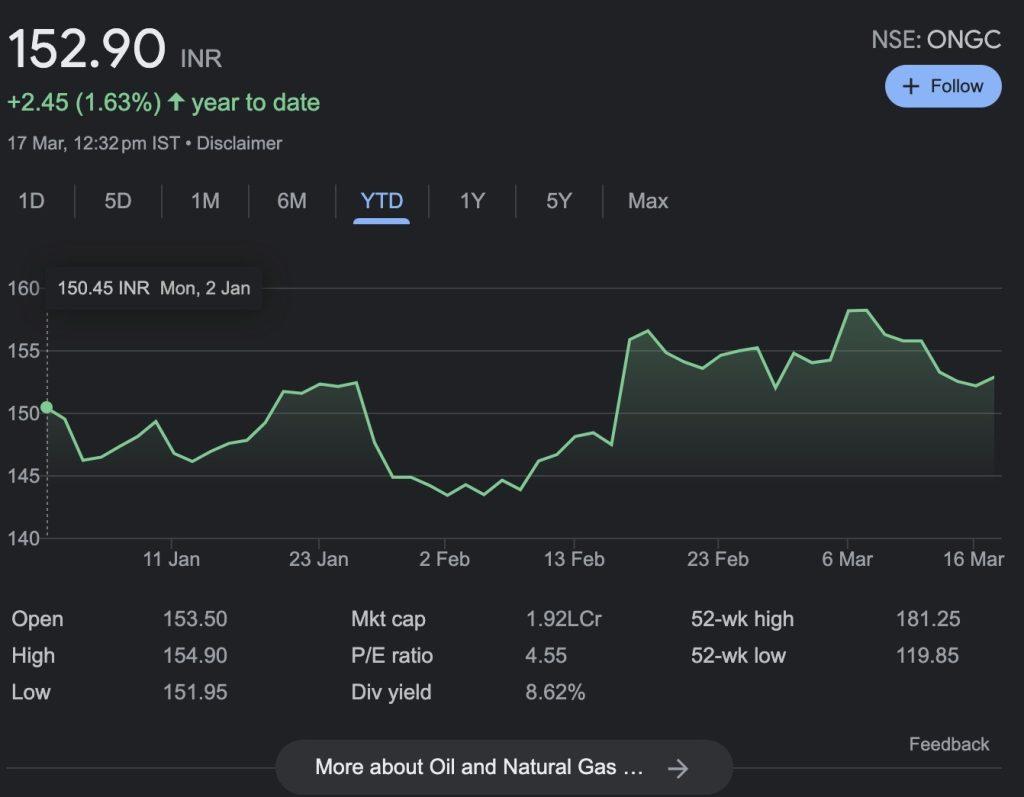Screen dimensions: 1024x797
Task: Click the Feedback link
Action: pyautogui.click(x=949, y=744)
